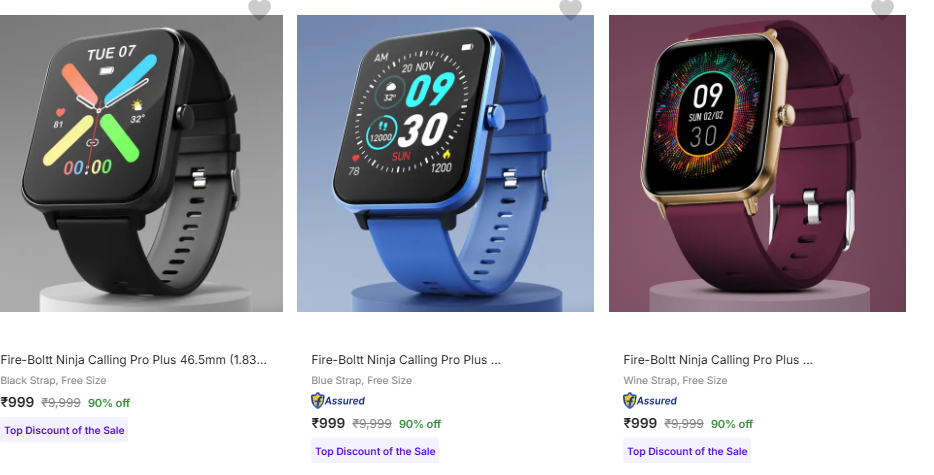Select Black Strap, Free Size subtitle
Viewport: 934px width, 475px height.
(x=53, y=380)
